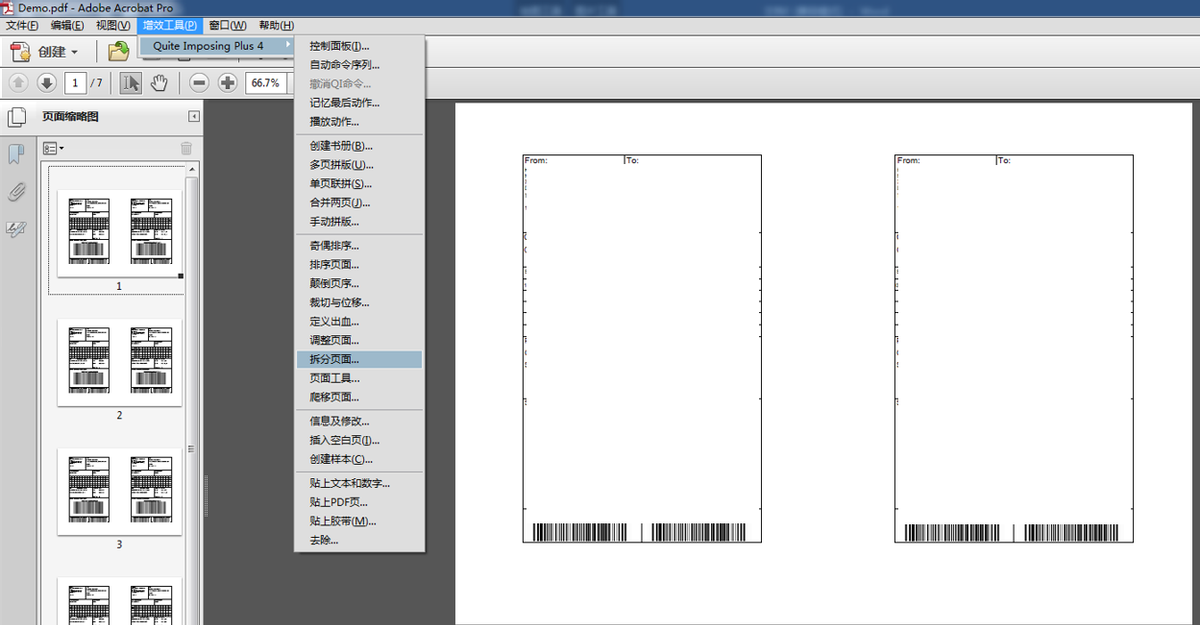
Task: Click the open file folder icon
Action: click(x=119, y=52)
